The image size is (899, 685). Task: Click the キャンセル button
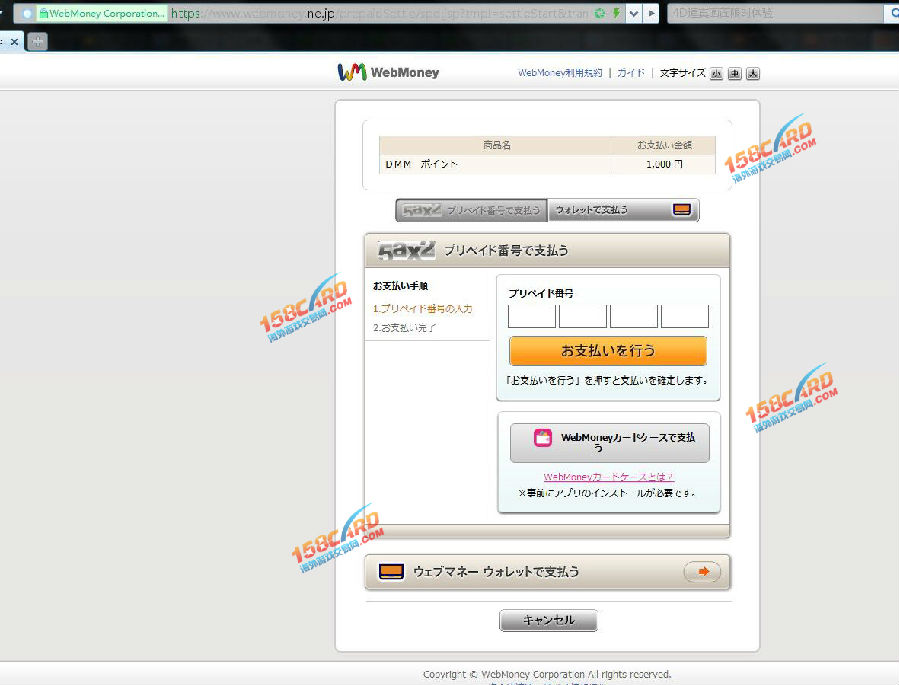(x=548, y=620)
